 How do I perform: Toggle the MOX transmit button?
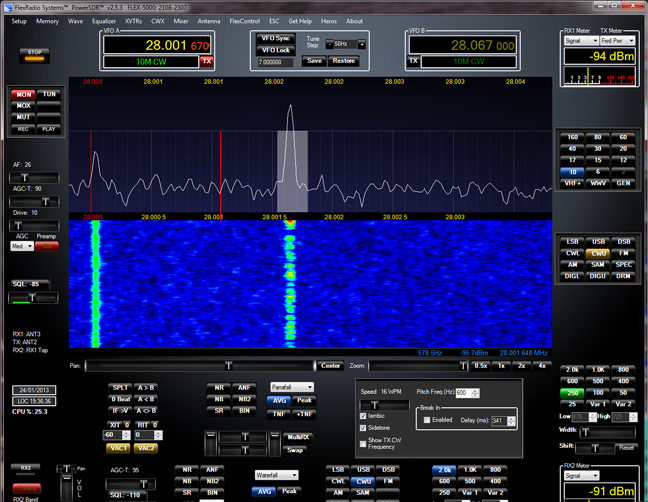[24, 106]
